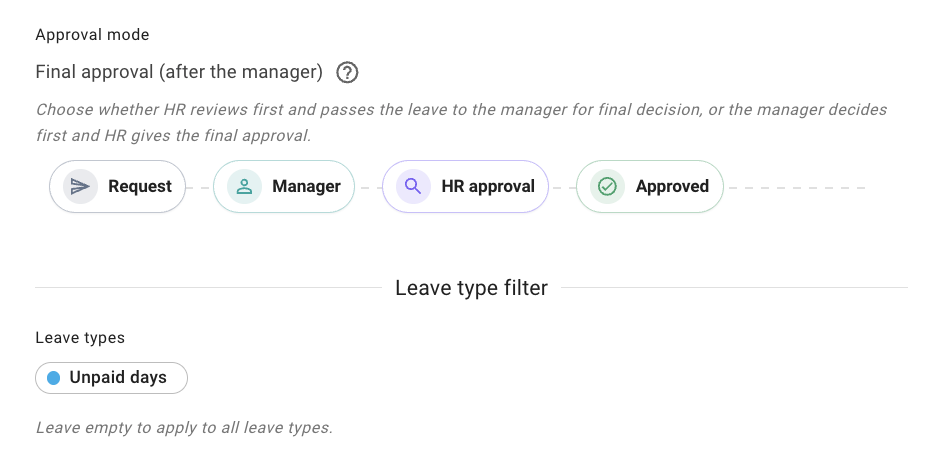Click the connector between Request and Manager
This screenshot has width=945, height=464.
[x=199, y=188]
